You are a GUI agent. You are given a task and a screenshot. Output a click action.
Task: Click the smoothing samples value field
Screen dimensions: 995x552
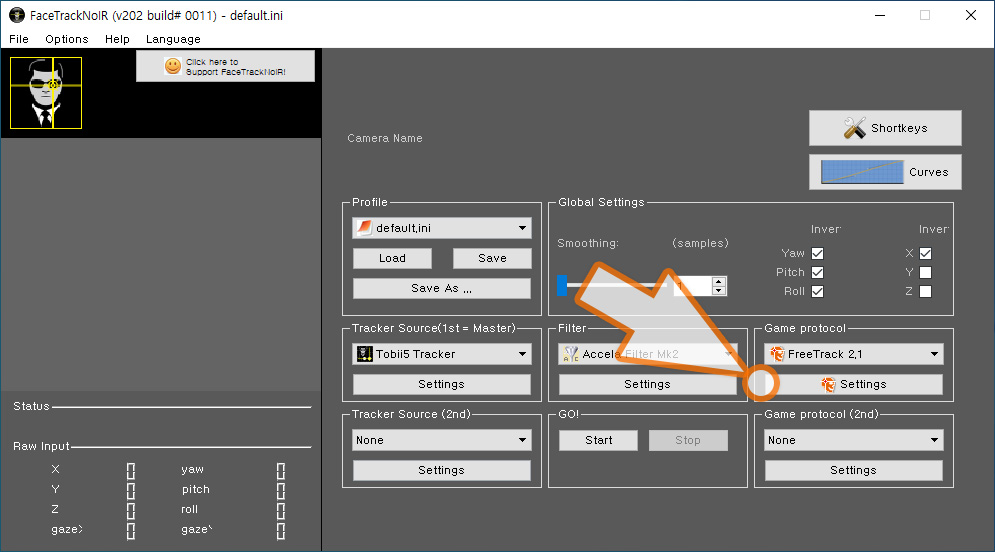(692, 286)
